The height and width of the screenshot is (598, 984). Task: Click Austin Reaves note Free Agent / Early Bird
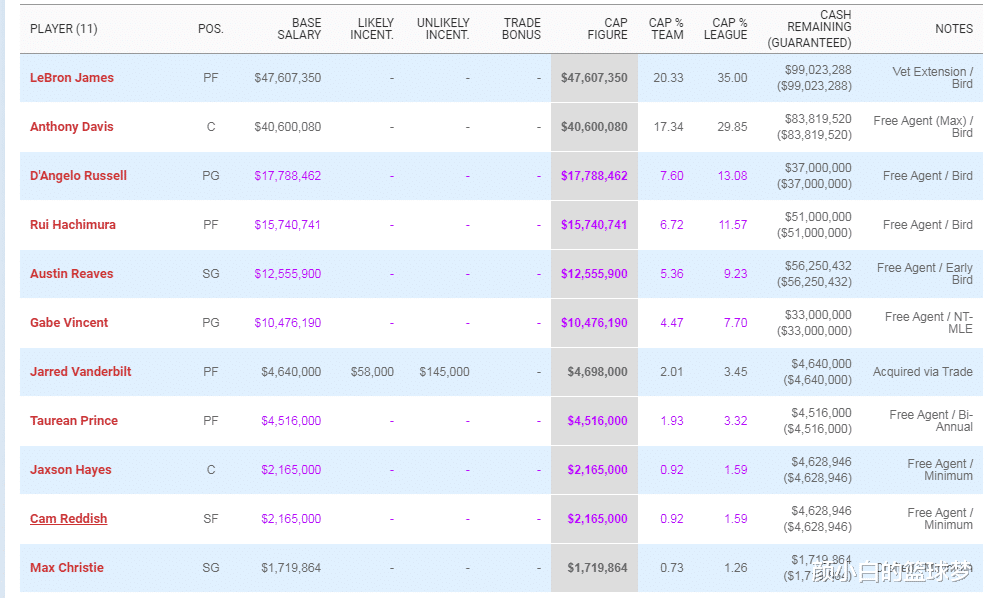coord(925,274)
